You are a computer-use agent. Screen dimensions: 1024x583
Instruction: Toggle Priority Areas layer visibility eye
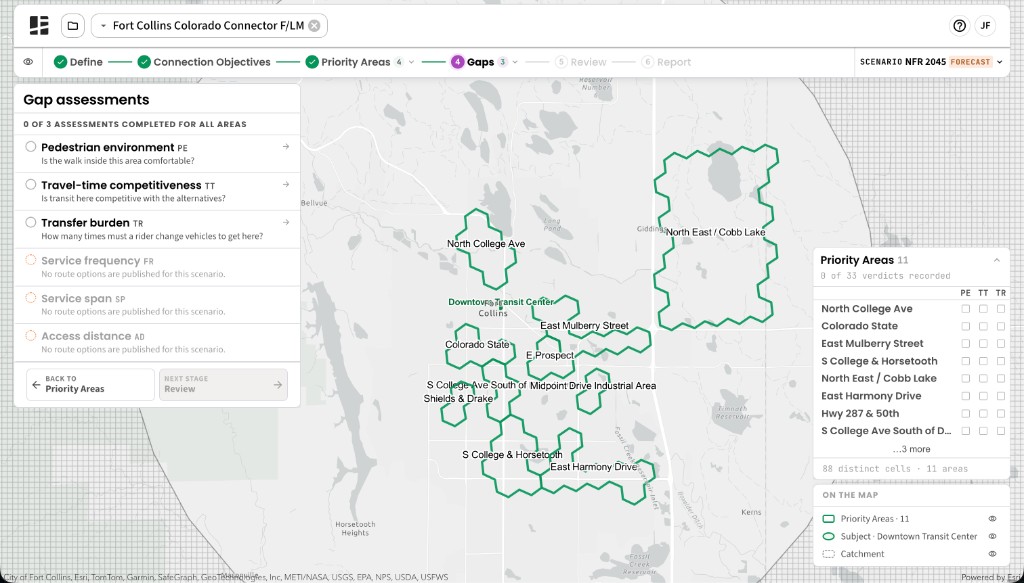coord(992,519)
